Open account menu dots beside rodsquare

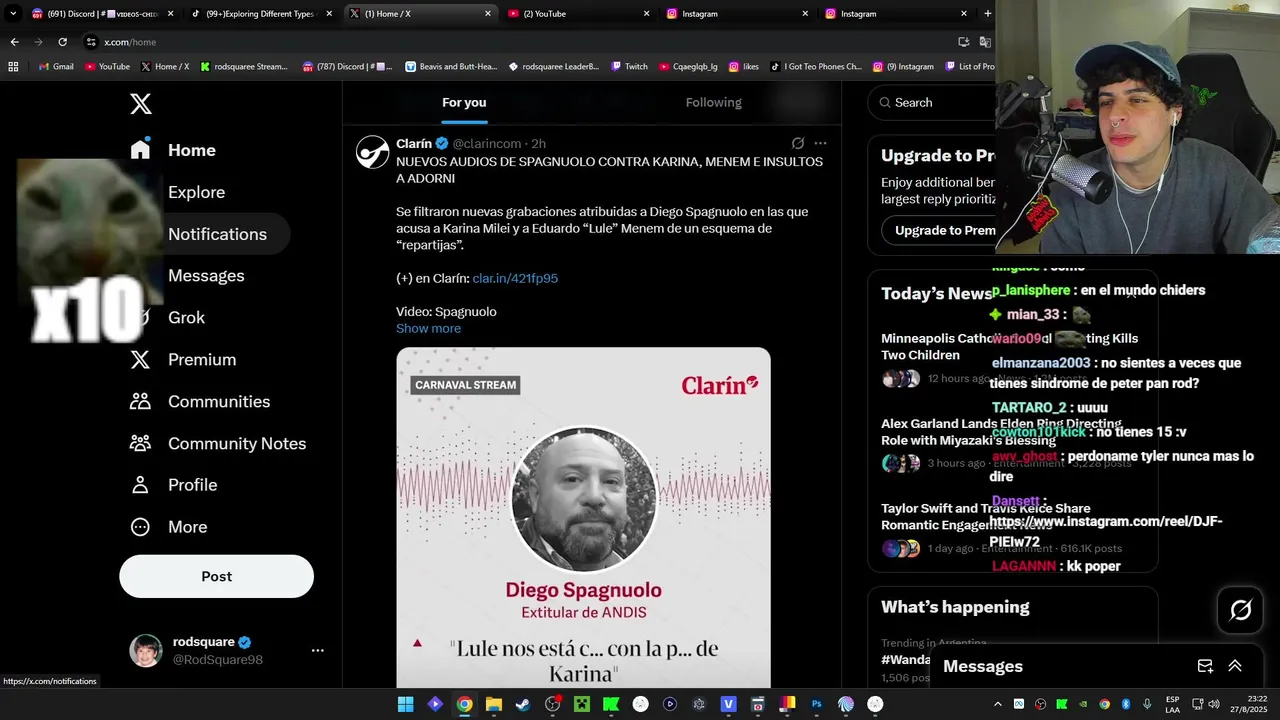pos(317,650)
